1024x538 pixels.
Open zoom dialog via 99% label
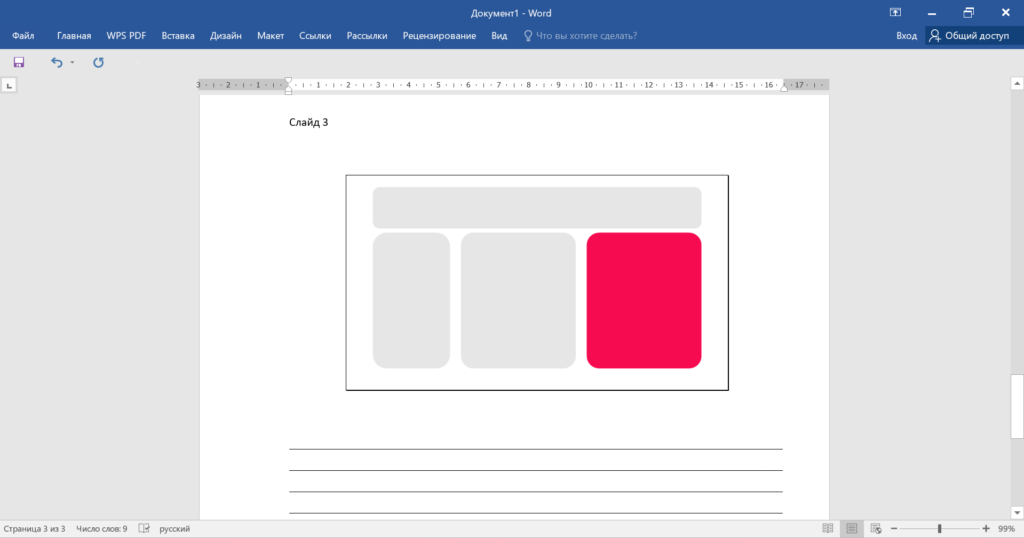(x=1006, y=529)
